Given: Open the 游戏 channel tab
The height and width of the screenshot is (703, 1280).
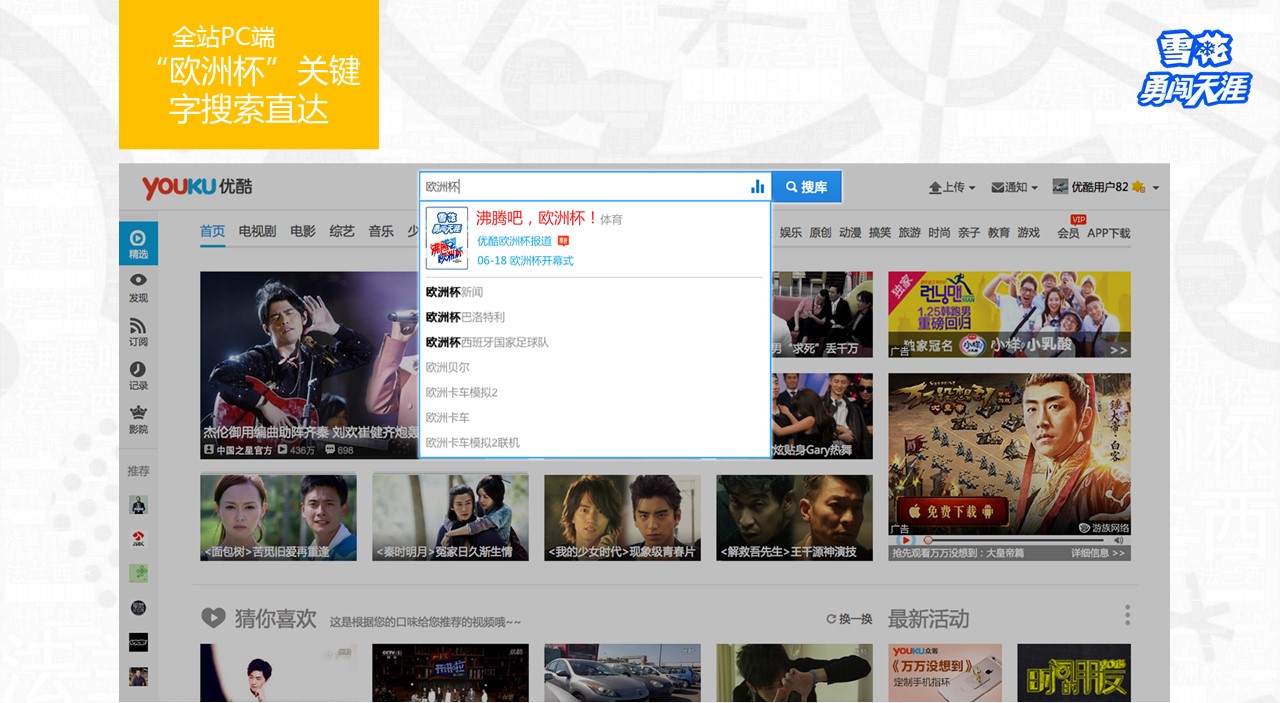Looking at the screenshot, I should point(1028,233).
